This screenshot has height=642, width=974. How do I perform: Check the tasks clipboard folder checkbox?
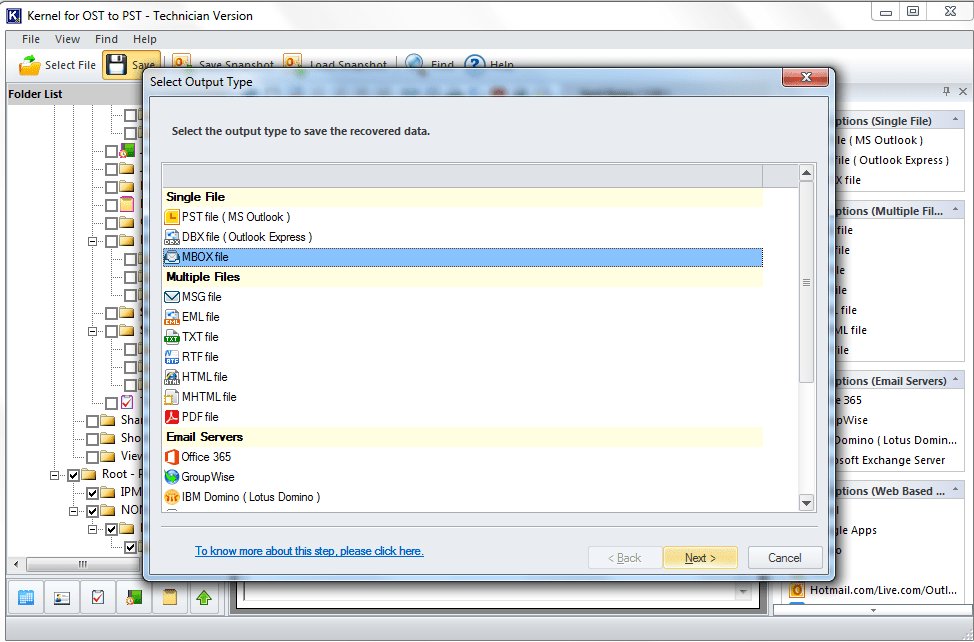(111, 404)
